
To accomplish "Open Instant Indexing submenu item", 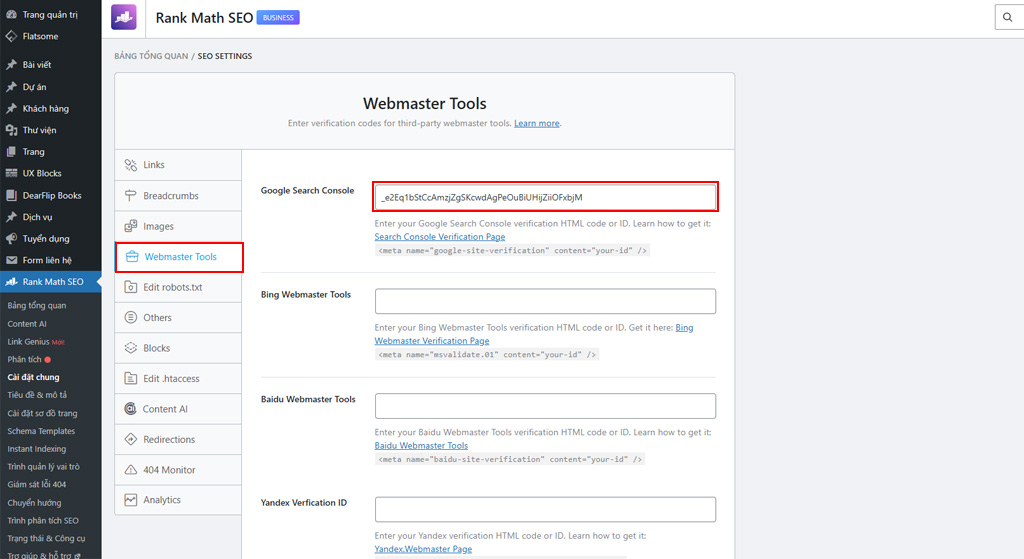I will tap(37, 449).
